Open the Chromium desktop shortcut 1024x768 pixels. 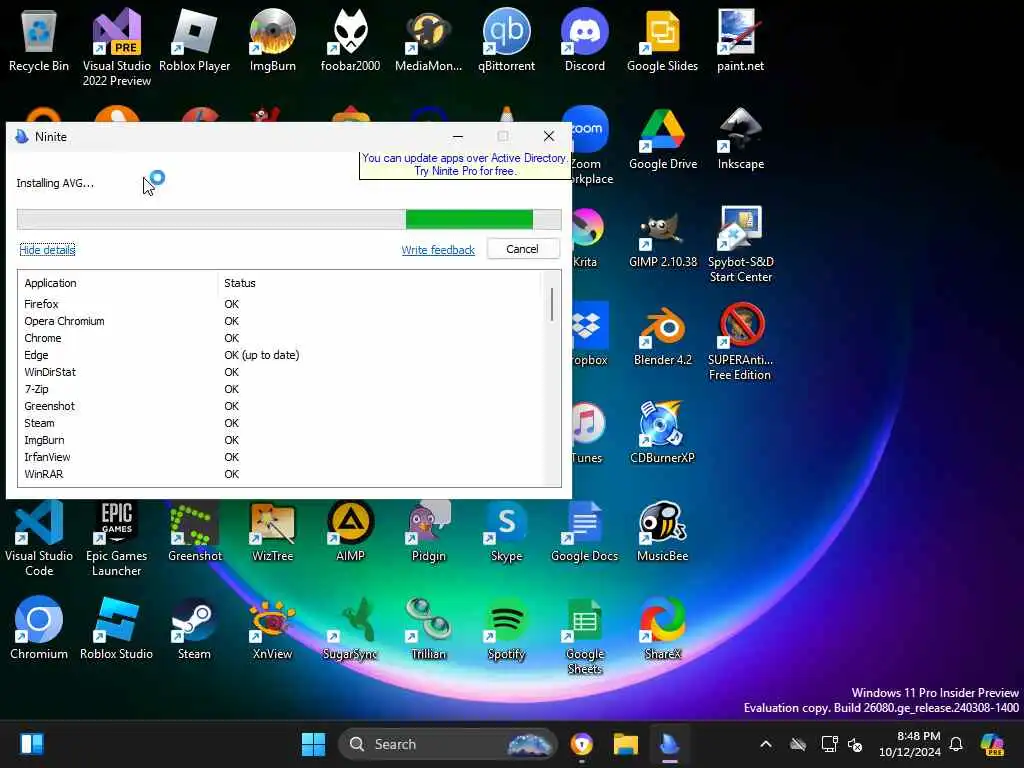point(39,628)
